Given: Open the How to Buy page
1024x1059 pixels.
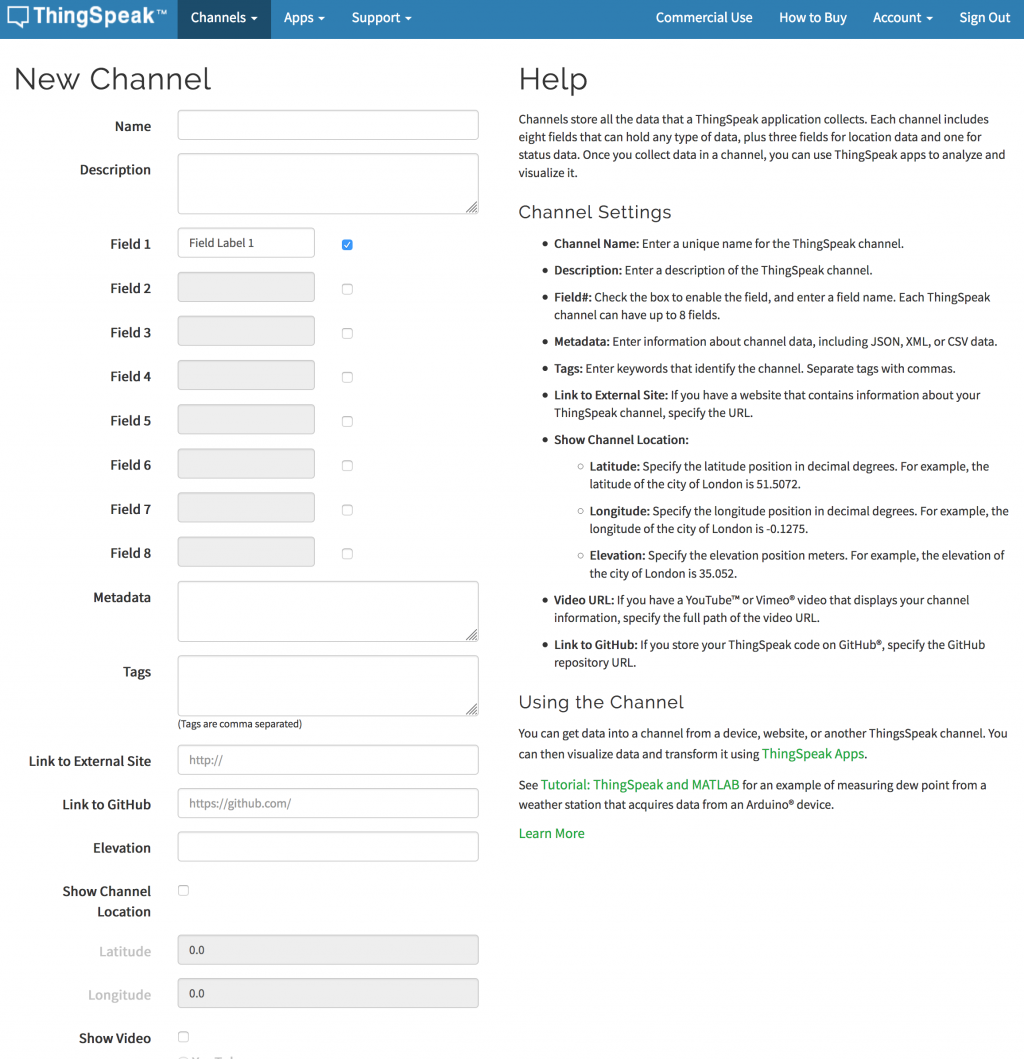Looking at the screenshot, I should pos(813,18).
